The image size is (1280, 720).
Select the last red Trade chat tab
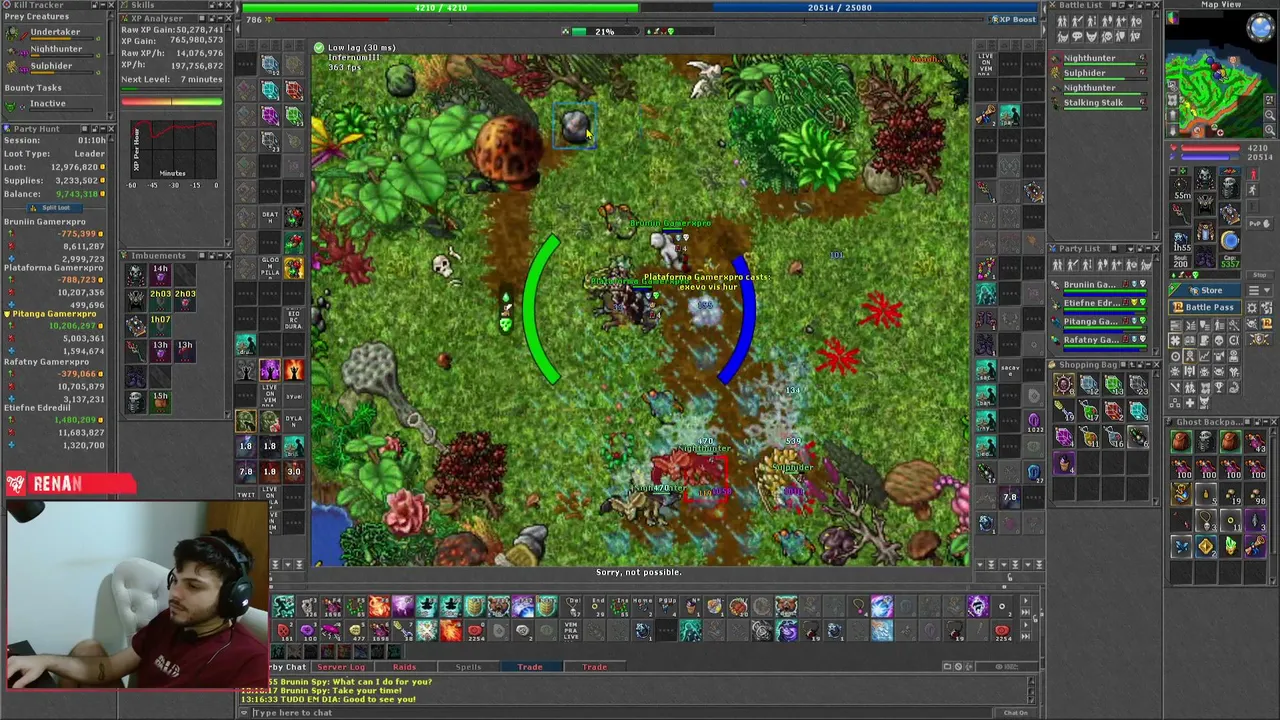pyautogui.click(x=594, y=667)
